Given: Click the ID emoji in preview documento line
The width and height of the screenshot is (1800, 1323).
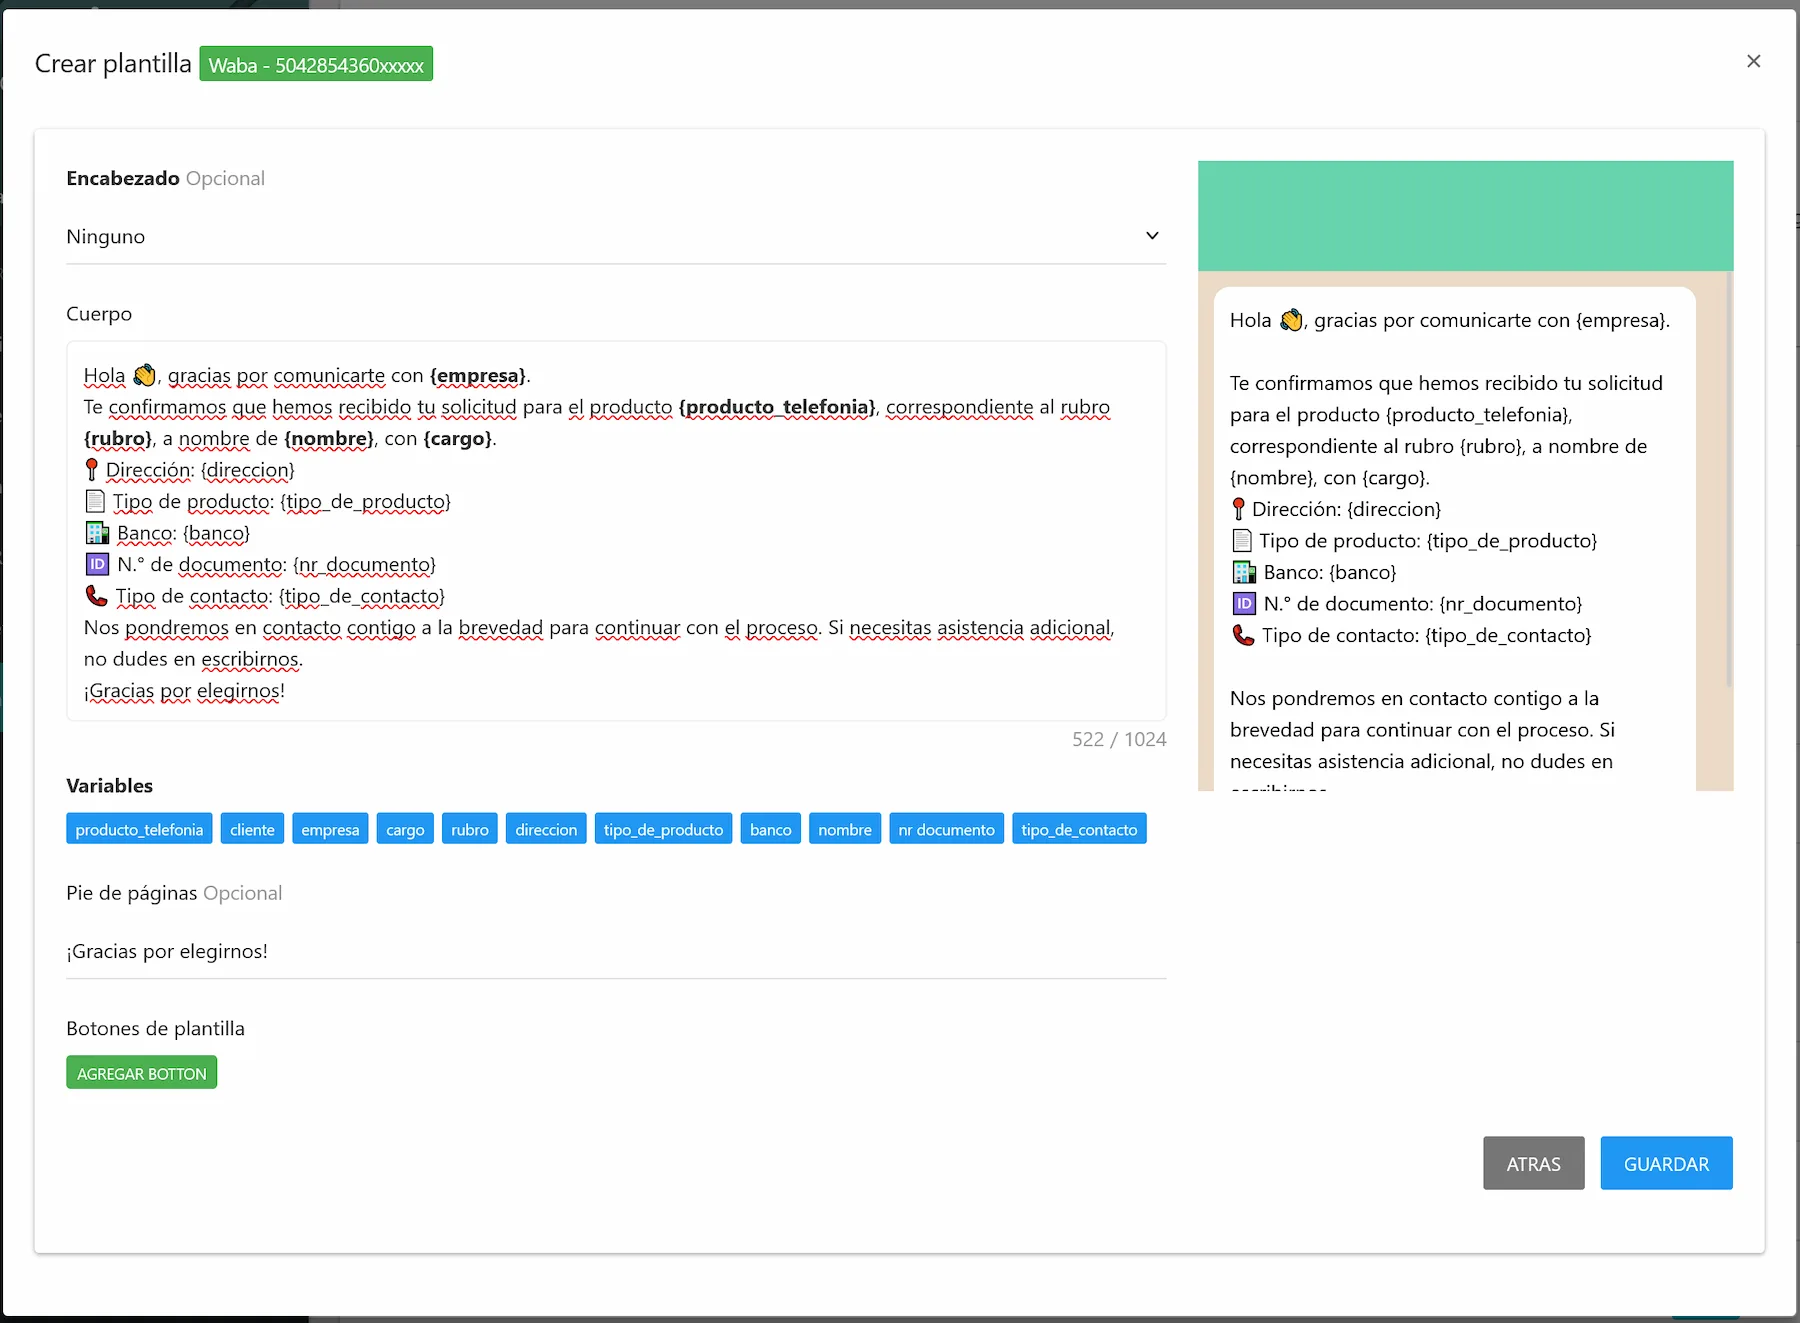Looking at the screenshot, I should (1244, 603).
